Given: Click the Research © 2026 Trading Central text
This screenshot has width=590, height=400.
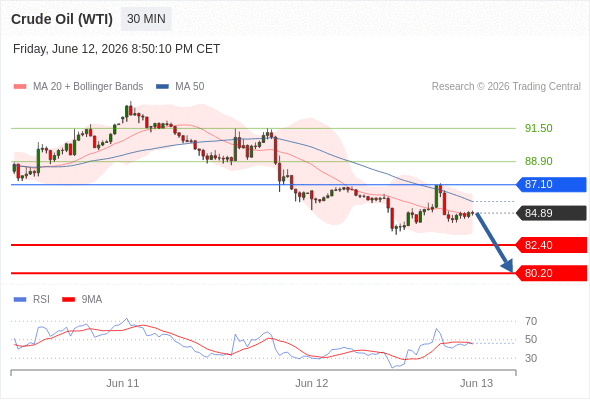Looking at the screenshot, I should click(x=506, y=87).
